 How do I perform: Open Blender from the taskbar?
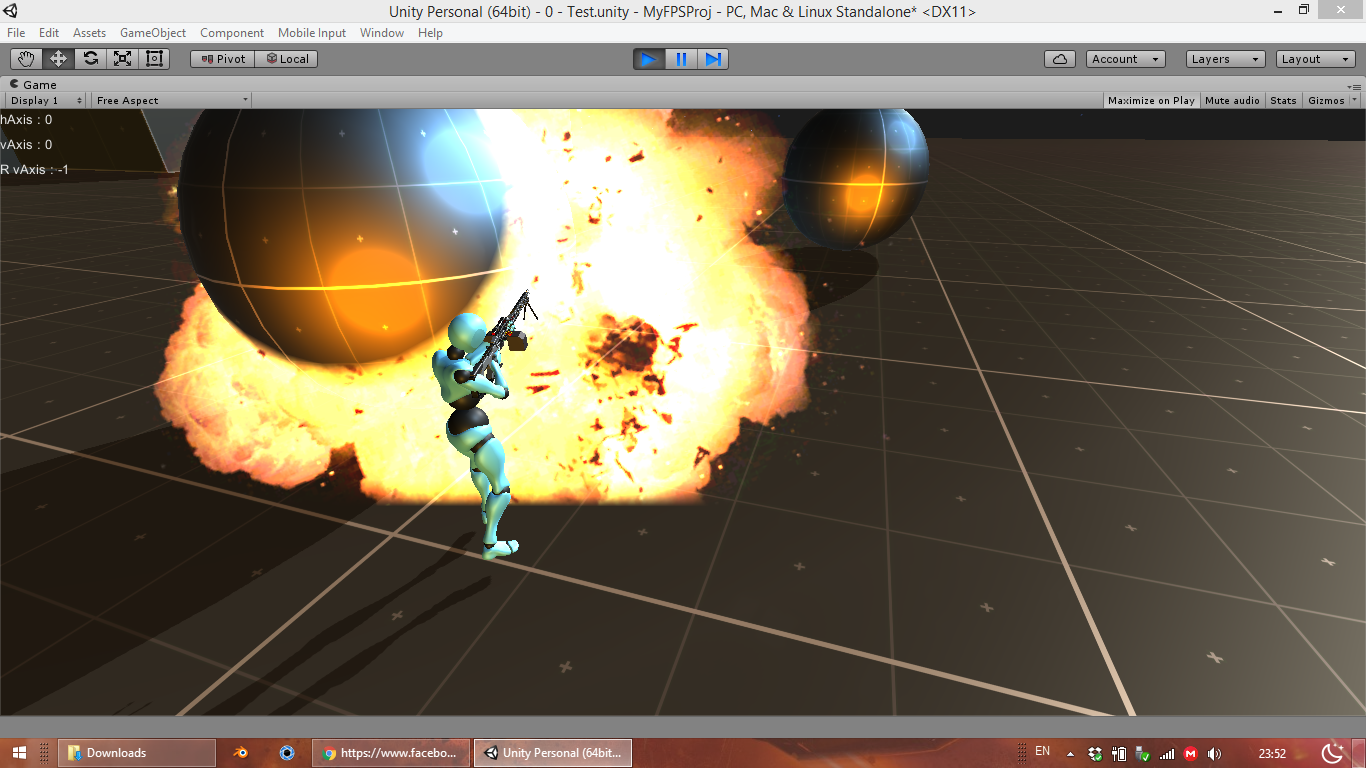240,753
